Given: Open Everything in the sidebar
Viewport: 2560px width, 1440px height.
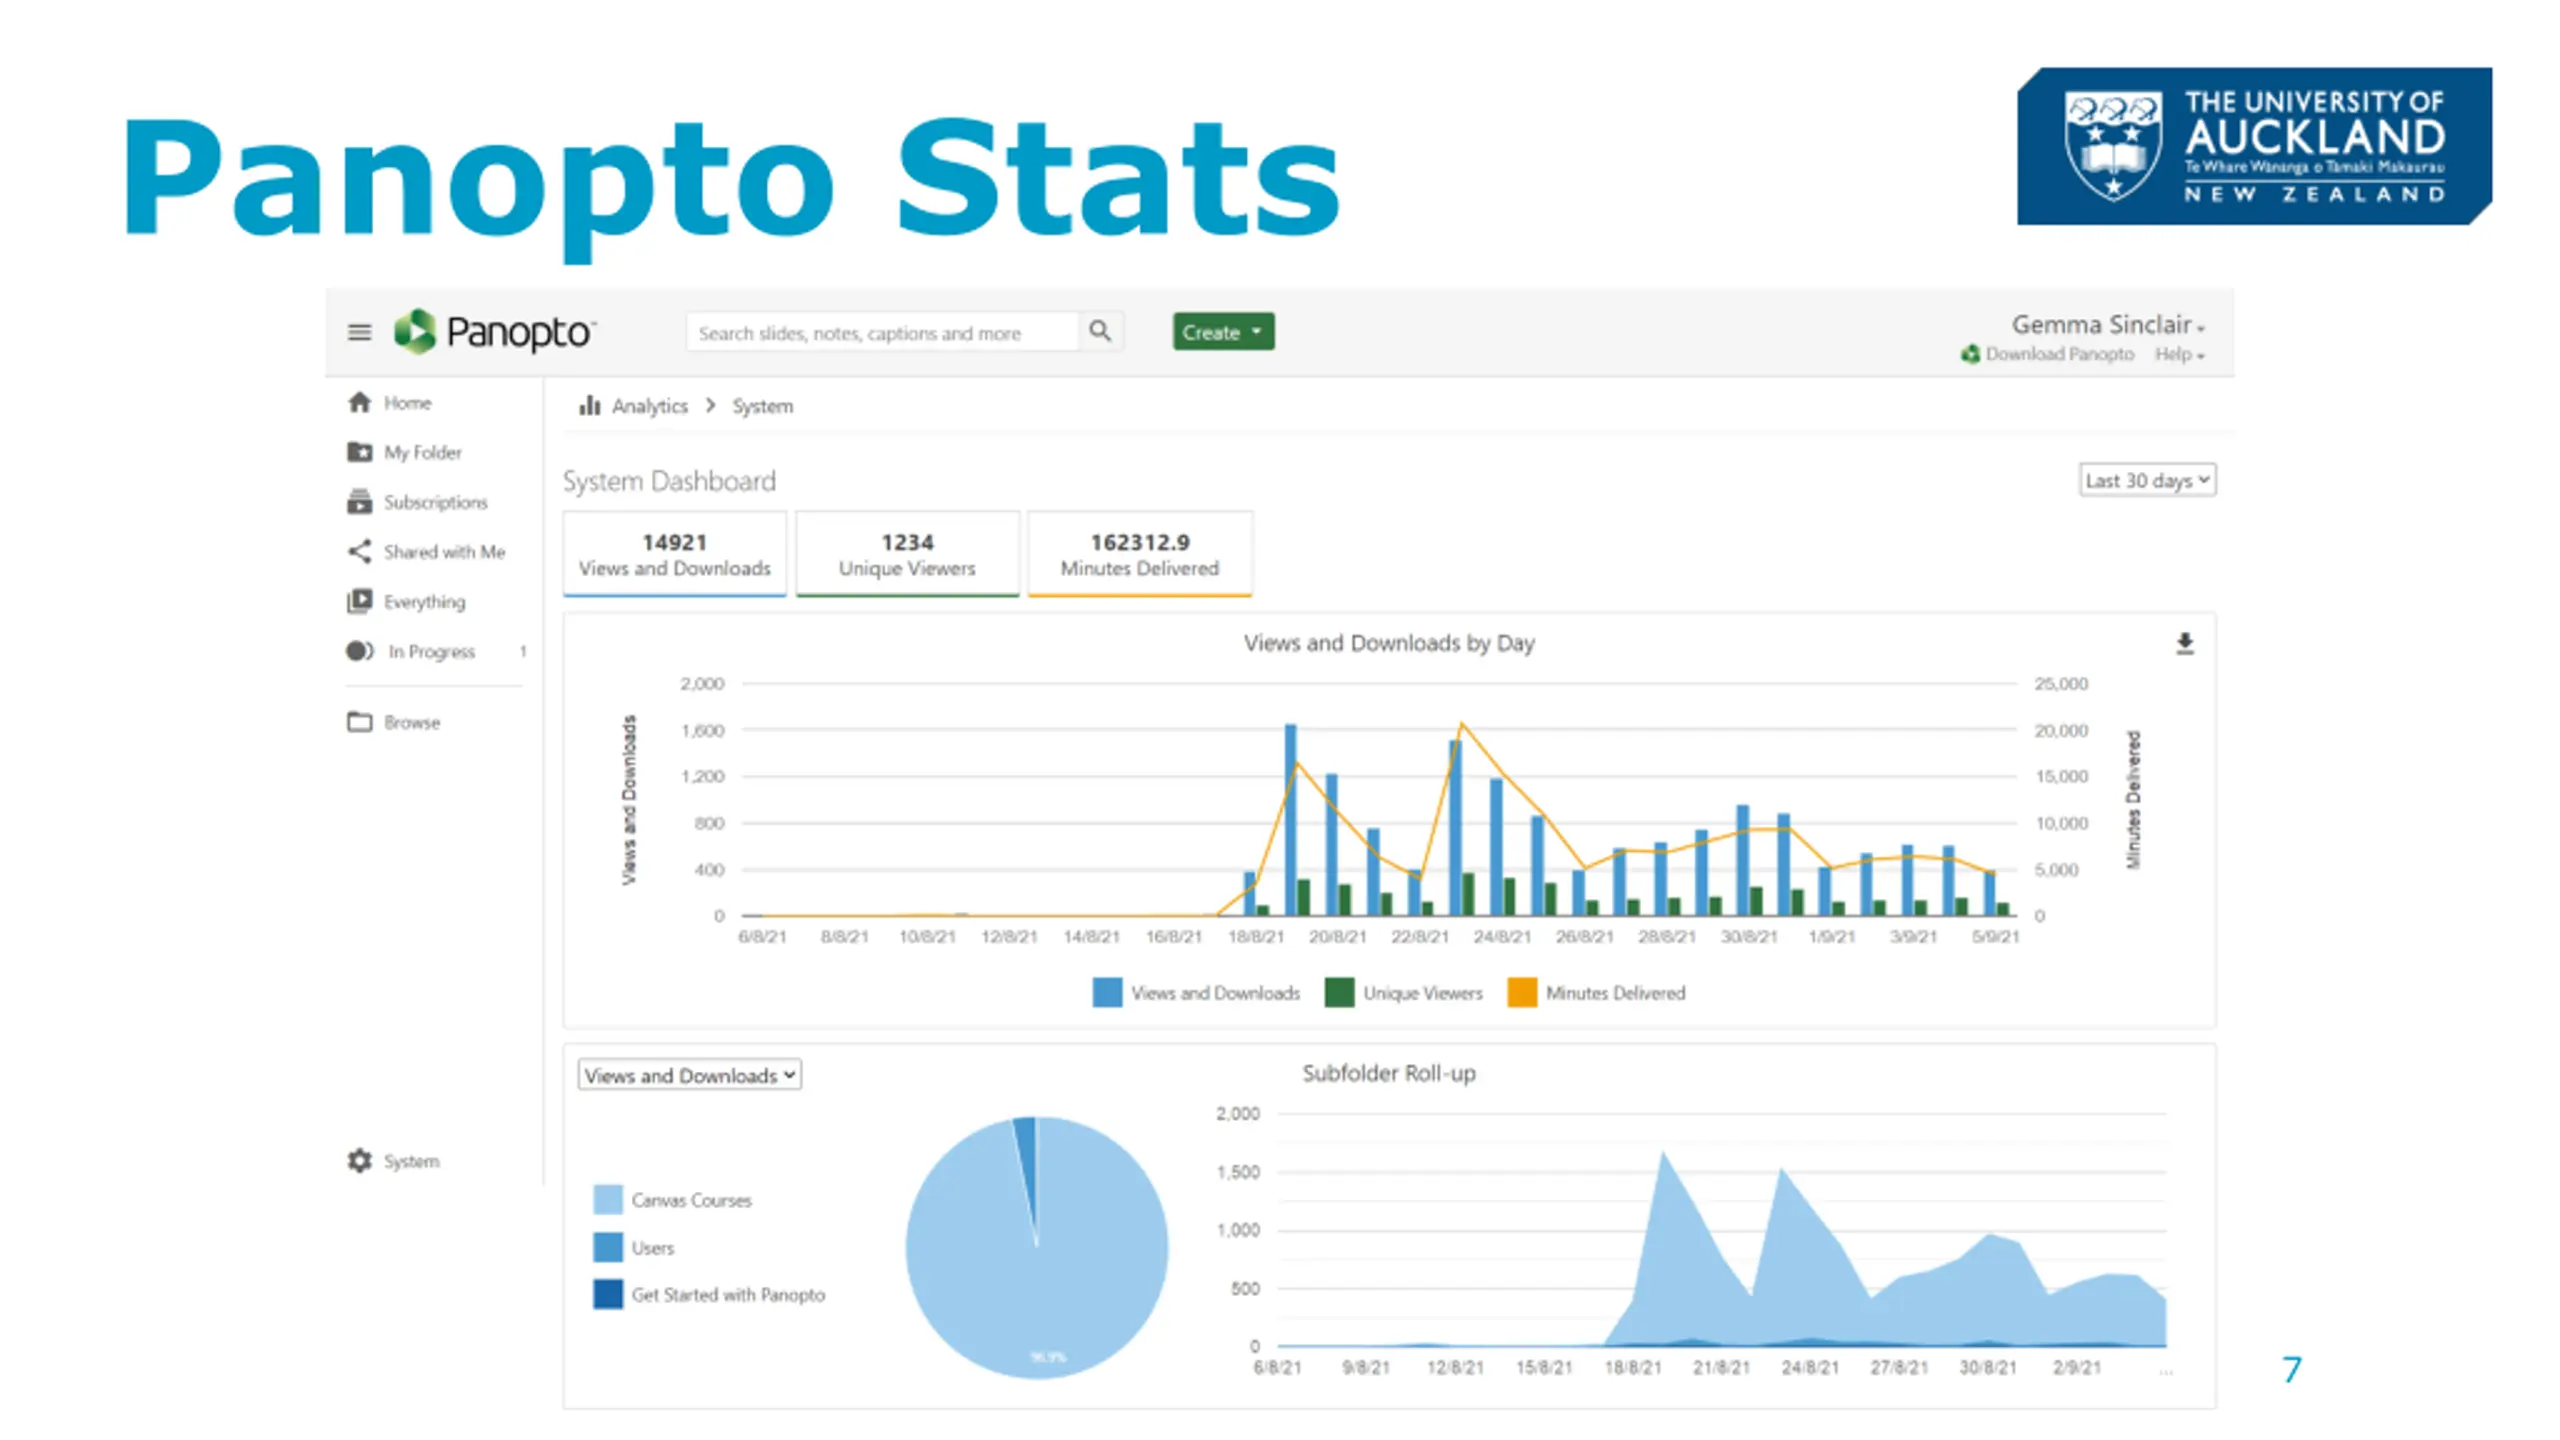Looking at the screenshot, I should click(x=424, y=602).
